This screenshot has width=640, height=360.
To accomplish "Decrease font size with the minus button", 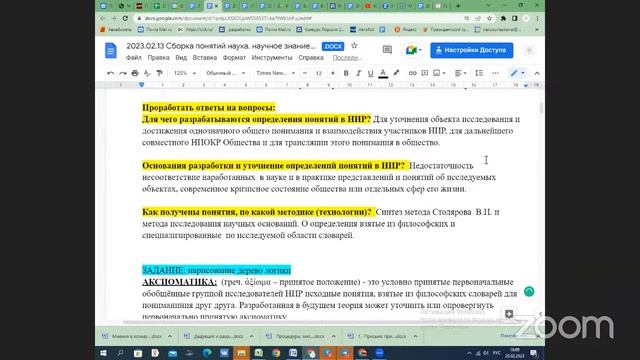I will point(304,73).
